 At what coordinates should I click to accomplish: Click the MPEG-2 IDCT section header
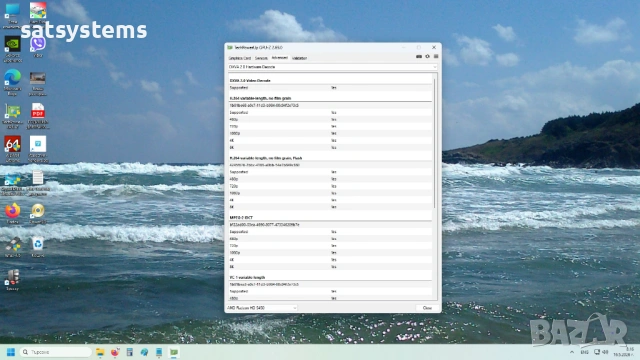[241, 218]
